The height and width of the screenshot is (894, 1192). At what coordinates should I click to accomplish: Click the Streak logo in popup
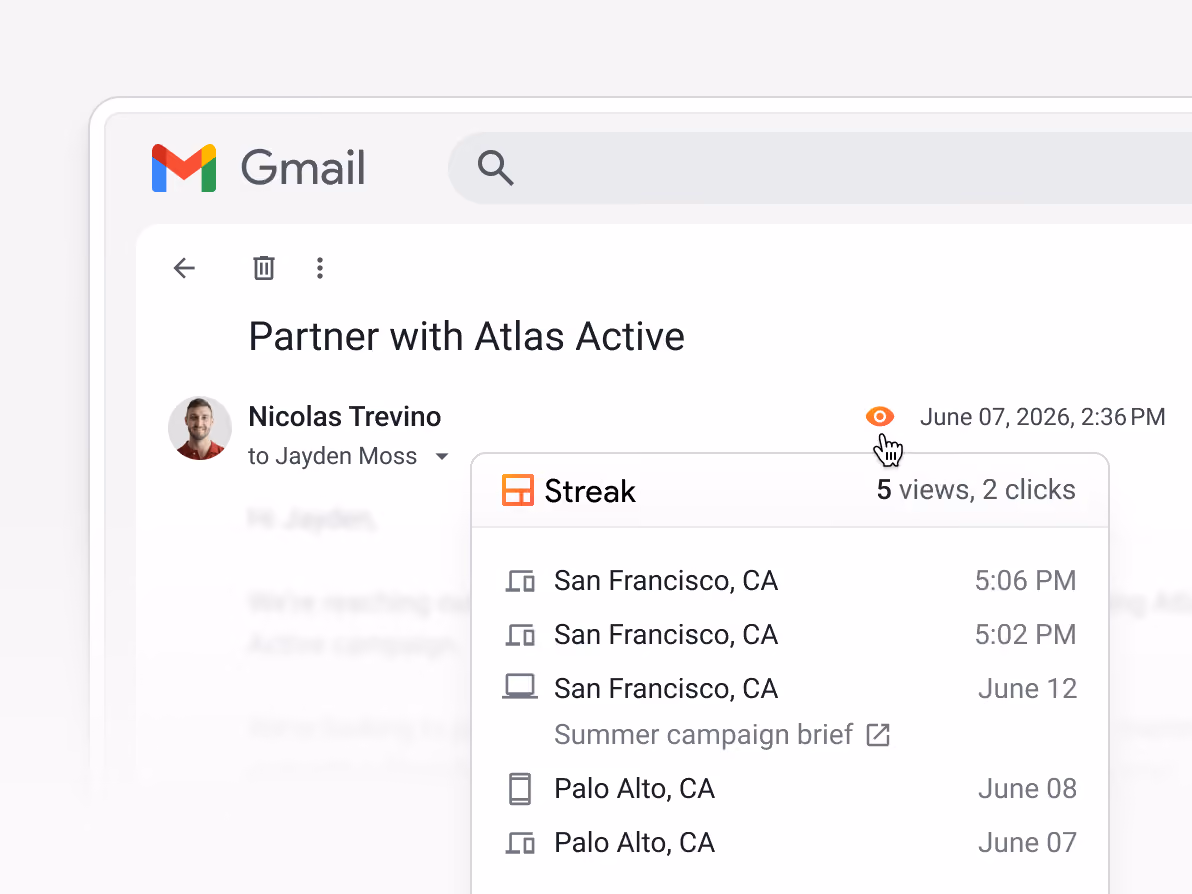569,491
